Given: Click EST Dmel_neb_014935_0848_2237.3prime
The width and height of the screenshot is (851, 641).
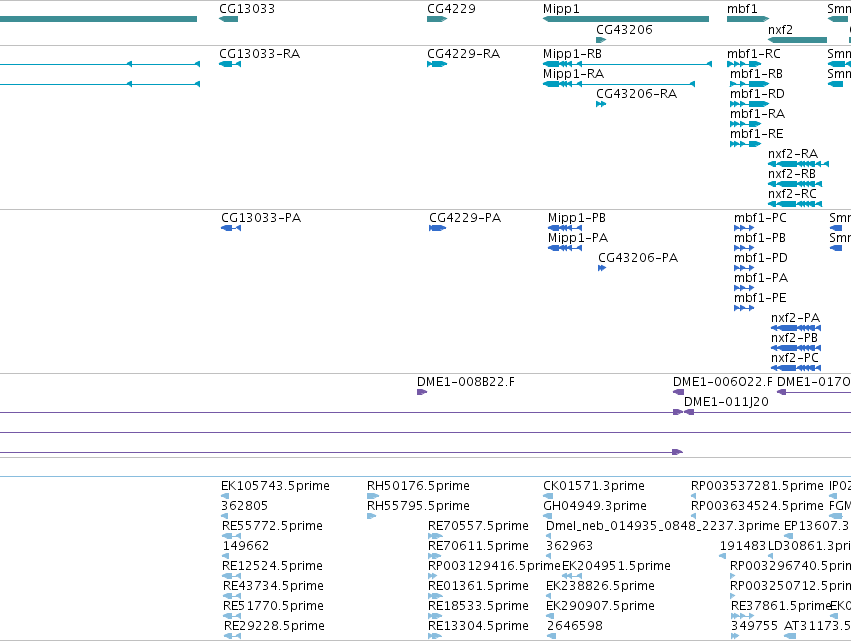Looking at the screenshot, I should click(549, 536).
